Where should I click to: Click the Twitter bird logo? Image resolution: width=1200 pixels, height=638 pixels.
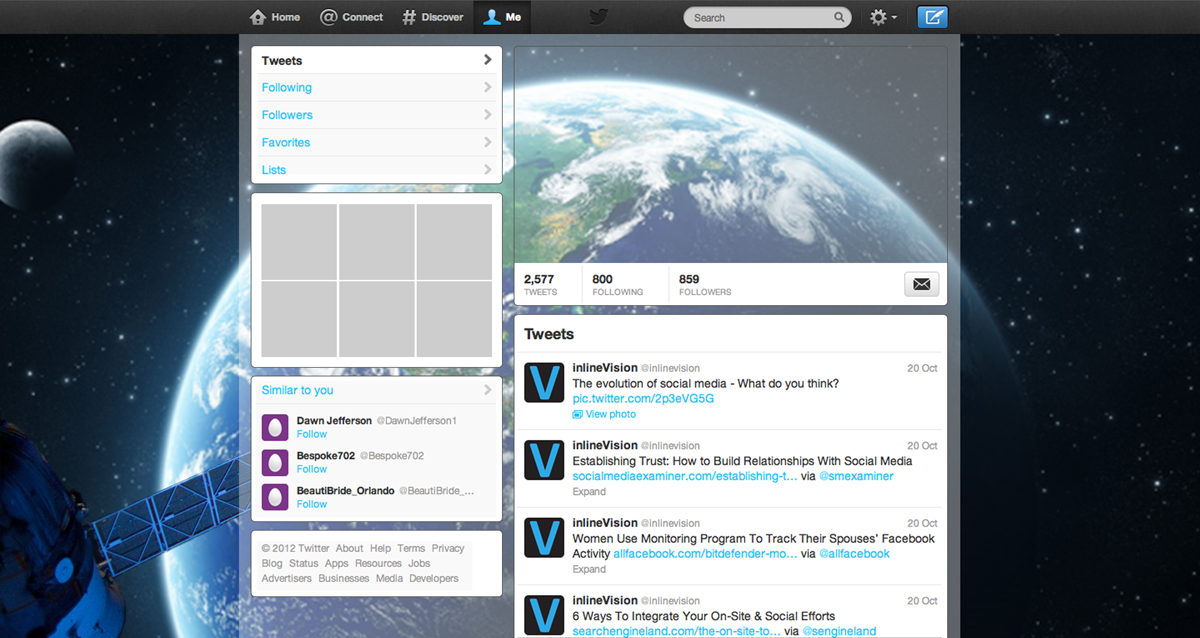tap(597, 16)
